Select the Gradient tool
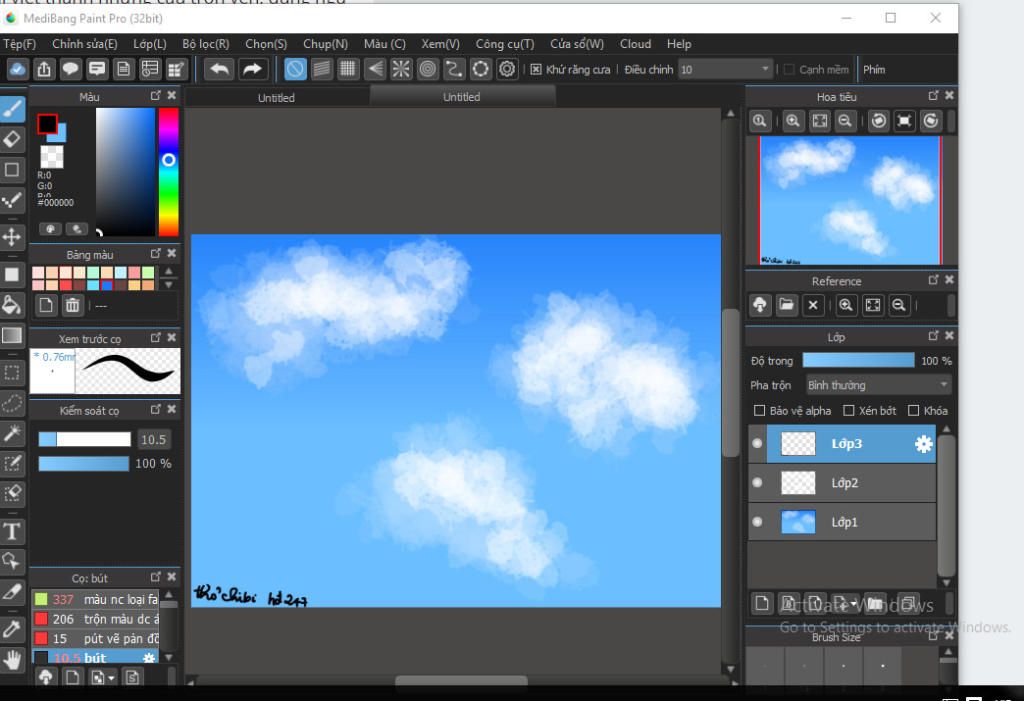Screen dimensions: 1024x701 tap(12, 336)
